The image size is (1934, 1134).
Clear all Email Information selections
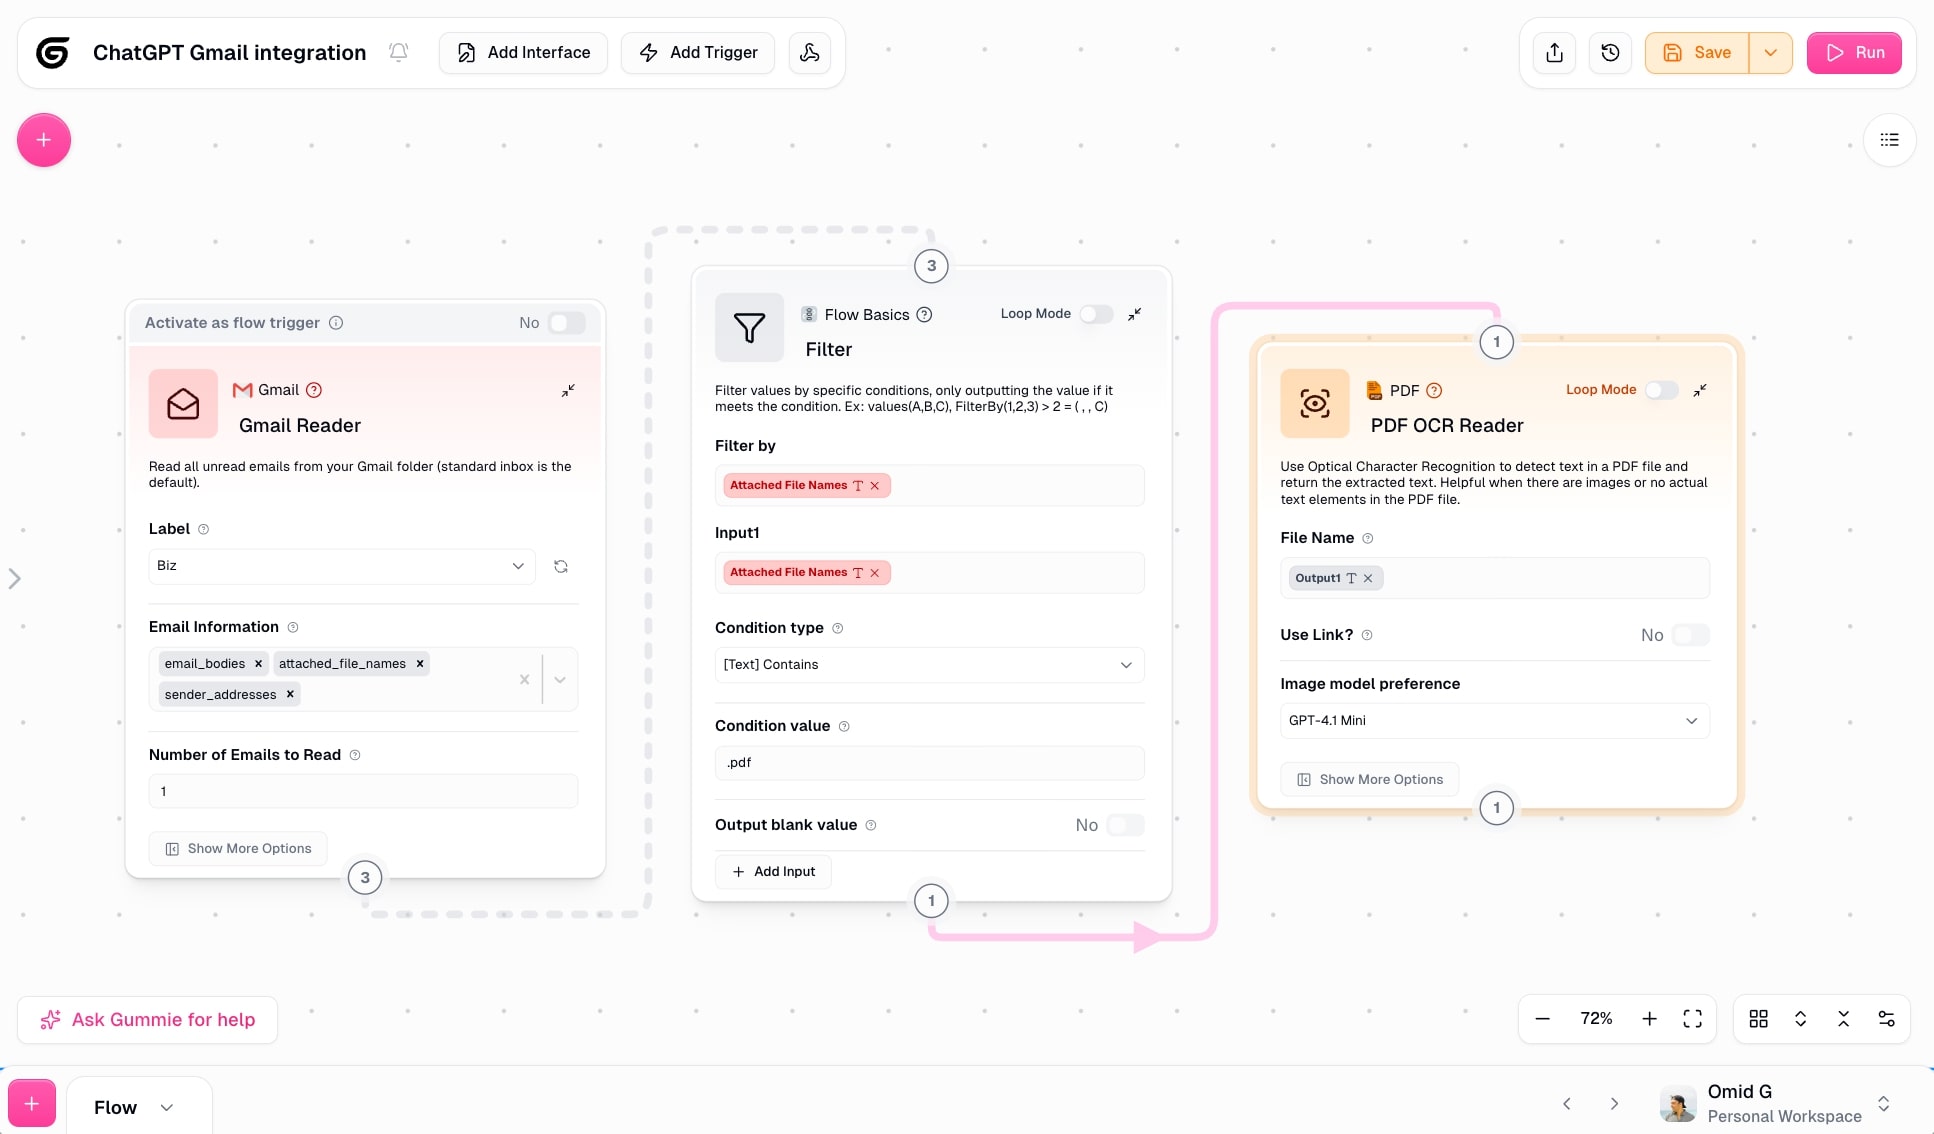click(x=524, y=679)
